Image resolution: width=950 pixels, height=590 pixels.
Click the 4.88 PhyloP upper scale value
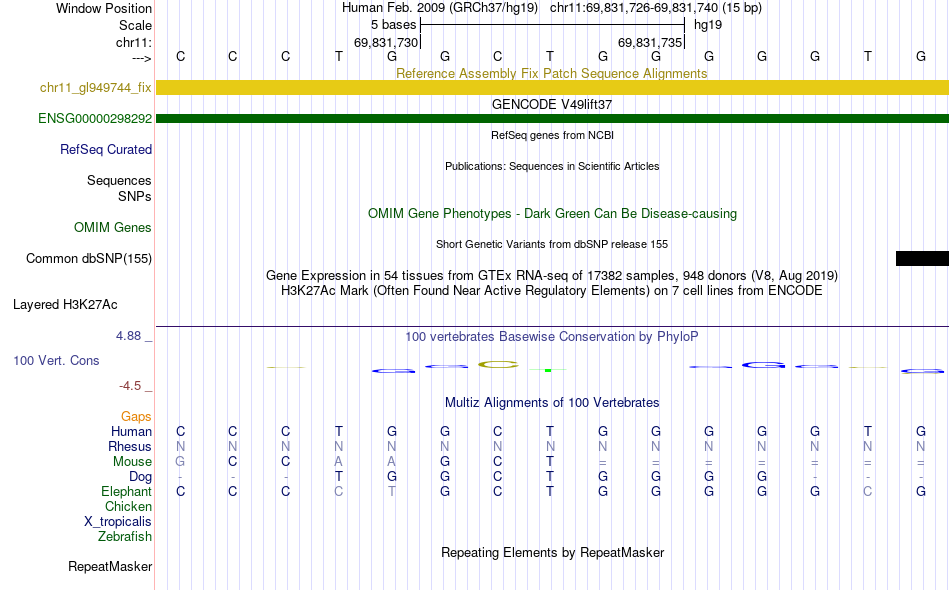tap(129, 336)
